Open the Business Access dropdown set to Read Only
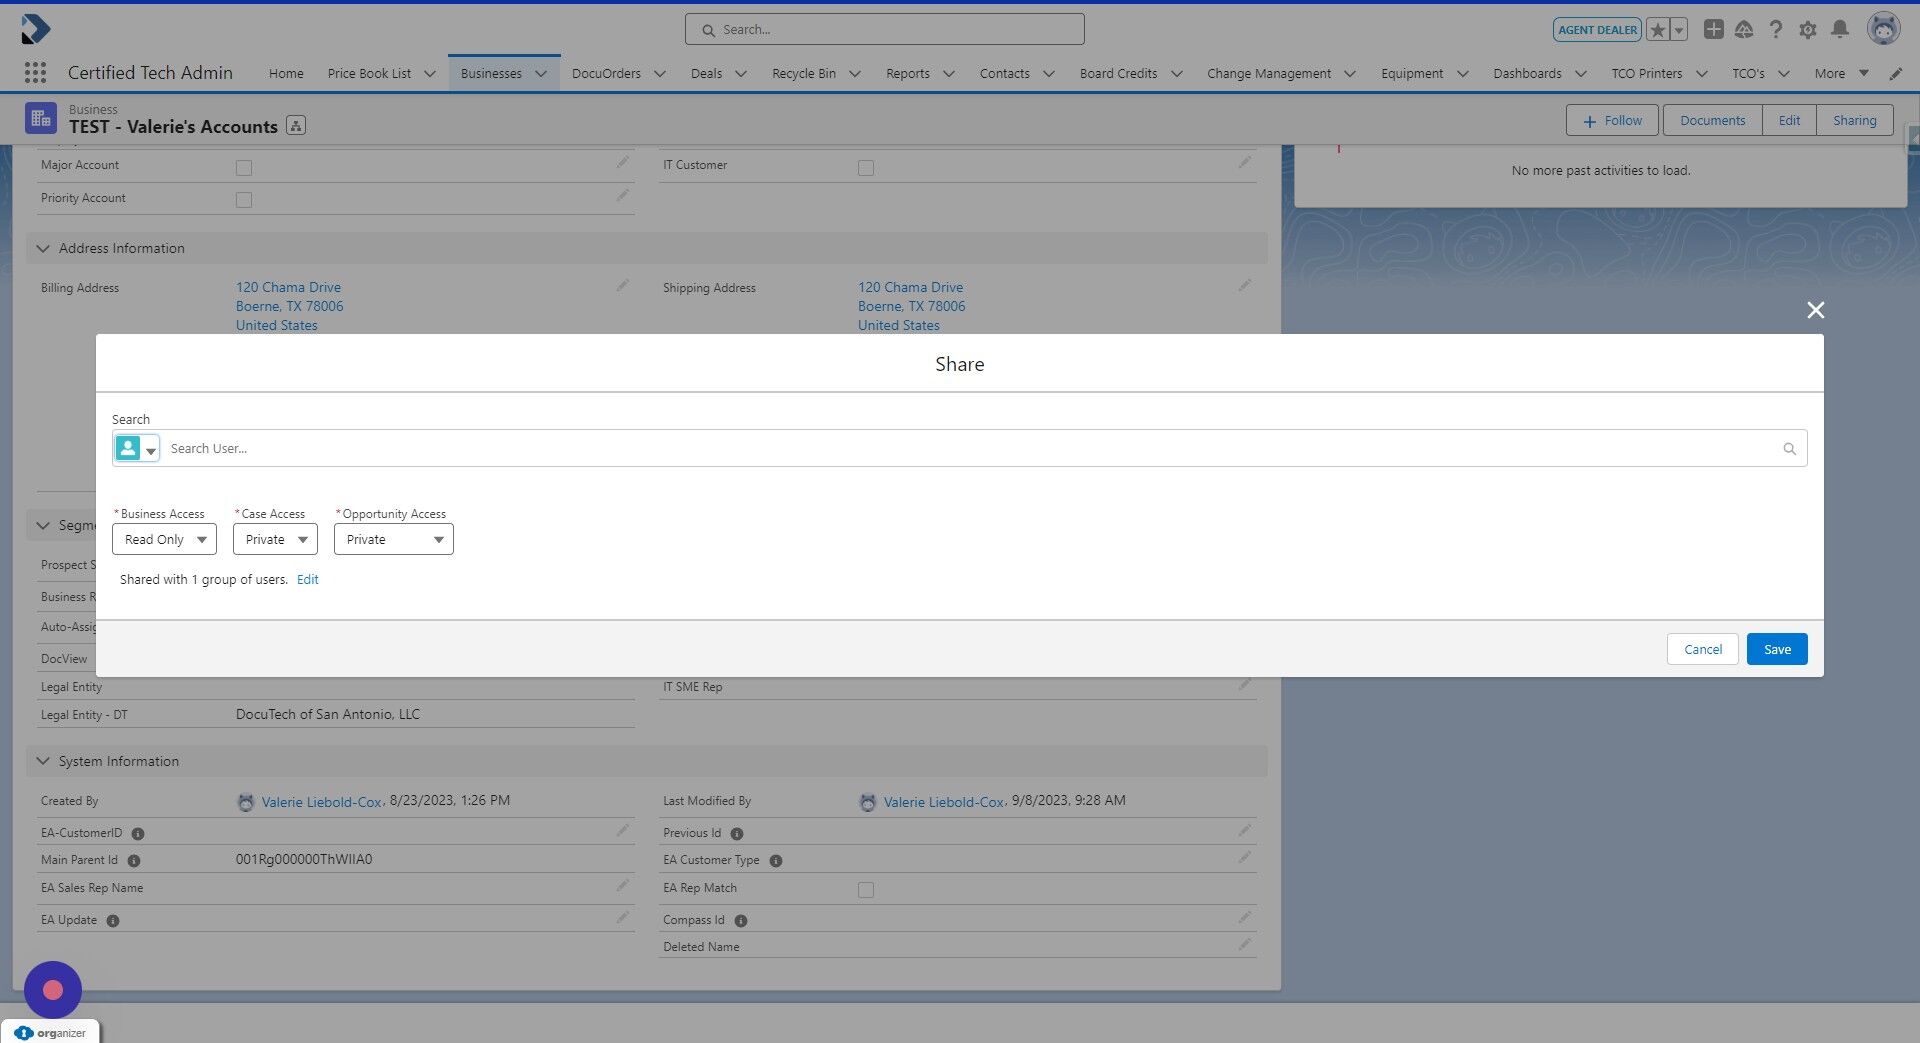Viewport: 1920px width, 1043px height. 163,539
